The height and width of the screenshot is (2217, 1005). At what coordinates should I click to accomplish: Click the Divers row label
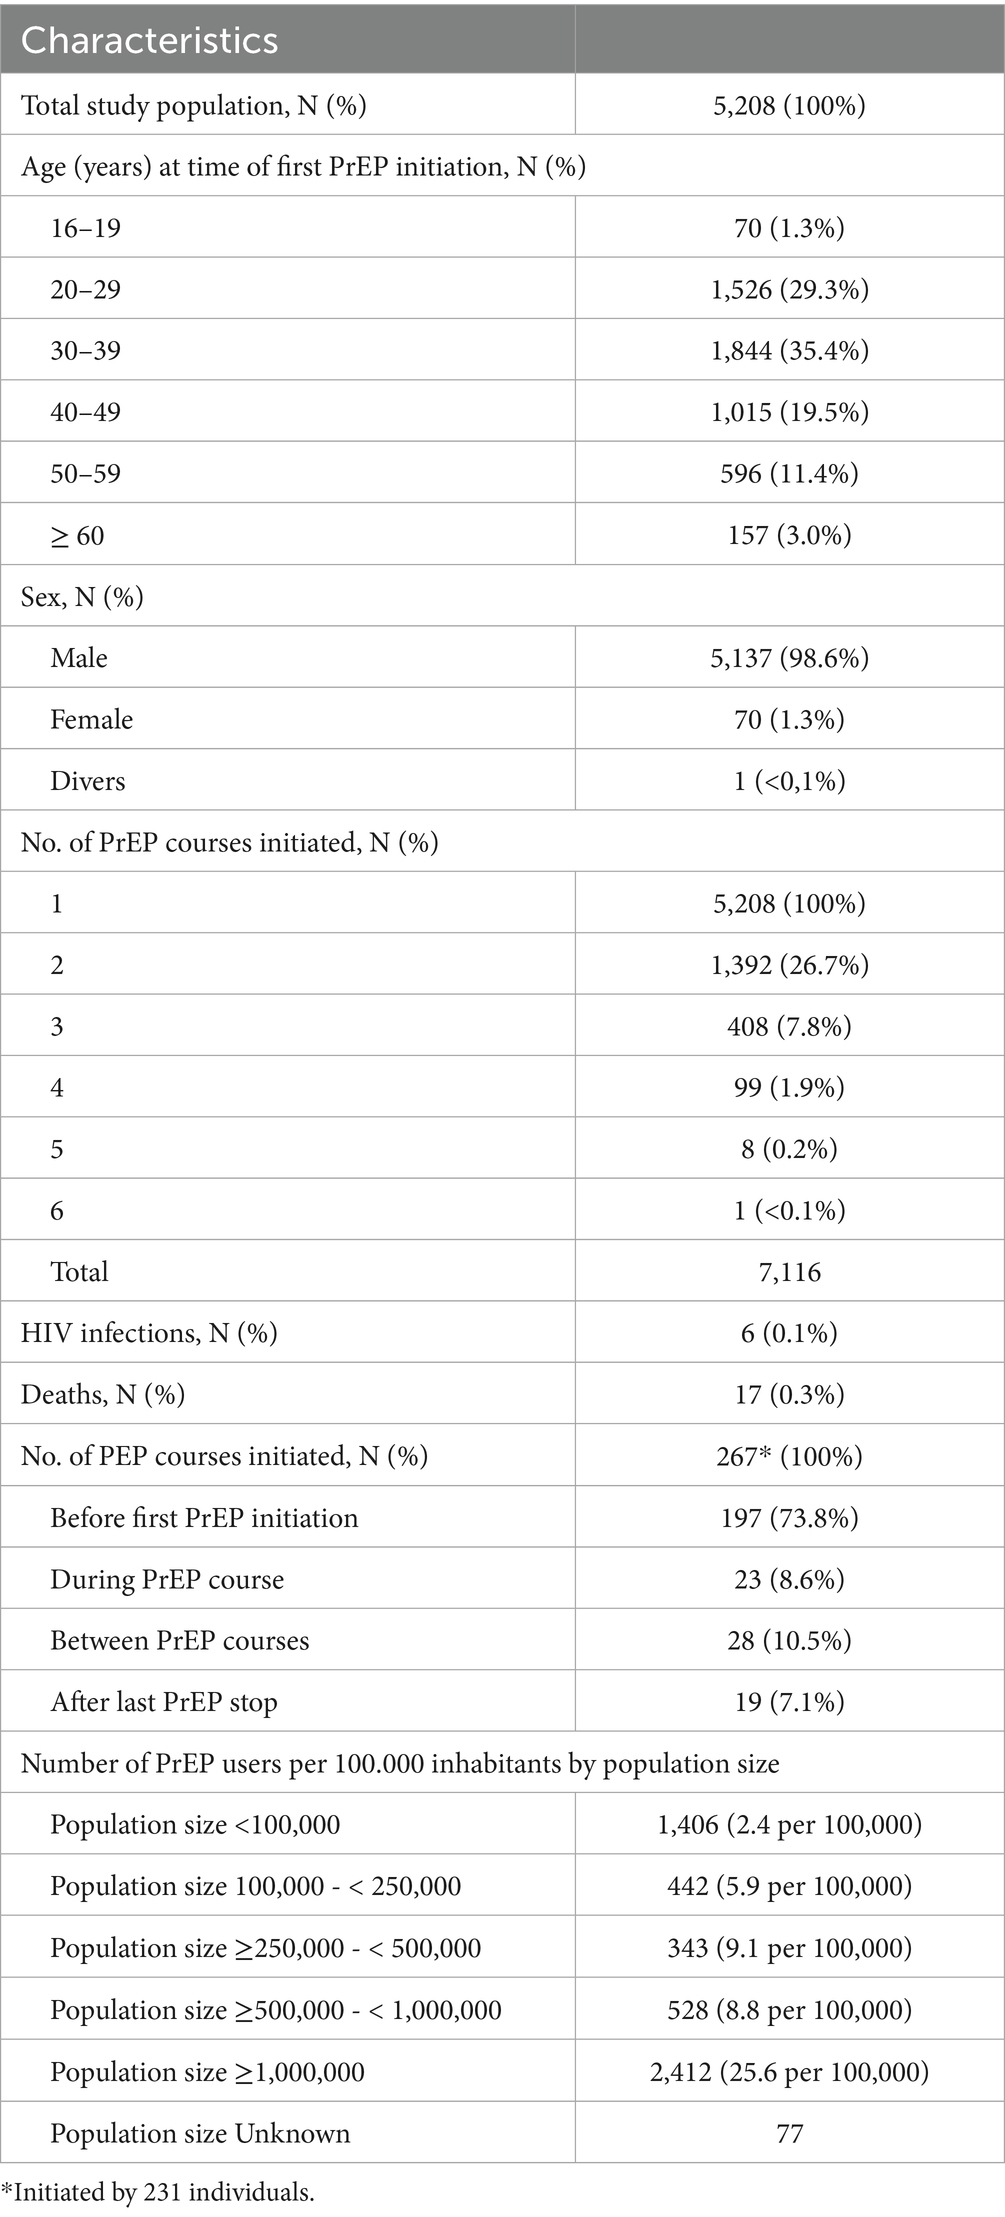coord(88,781)
